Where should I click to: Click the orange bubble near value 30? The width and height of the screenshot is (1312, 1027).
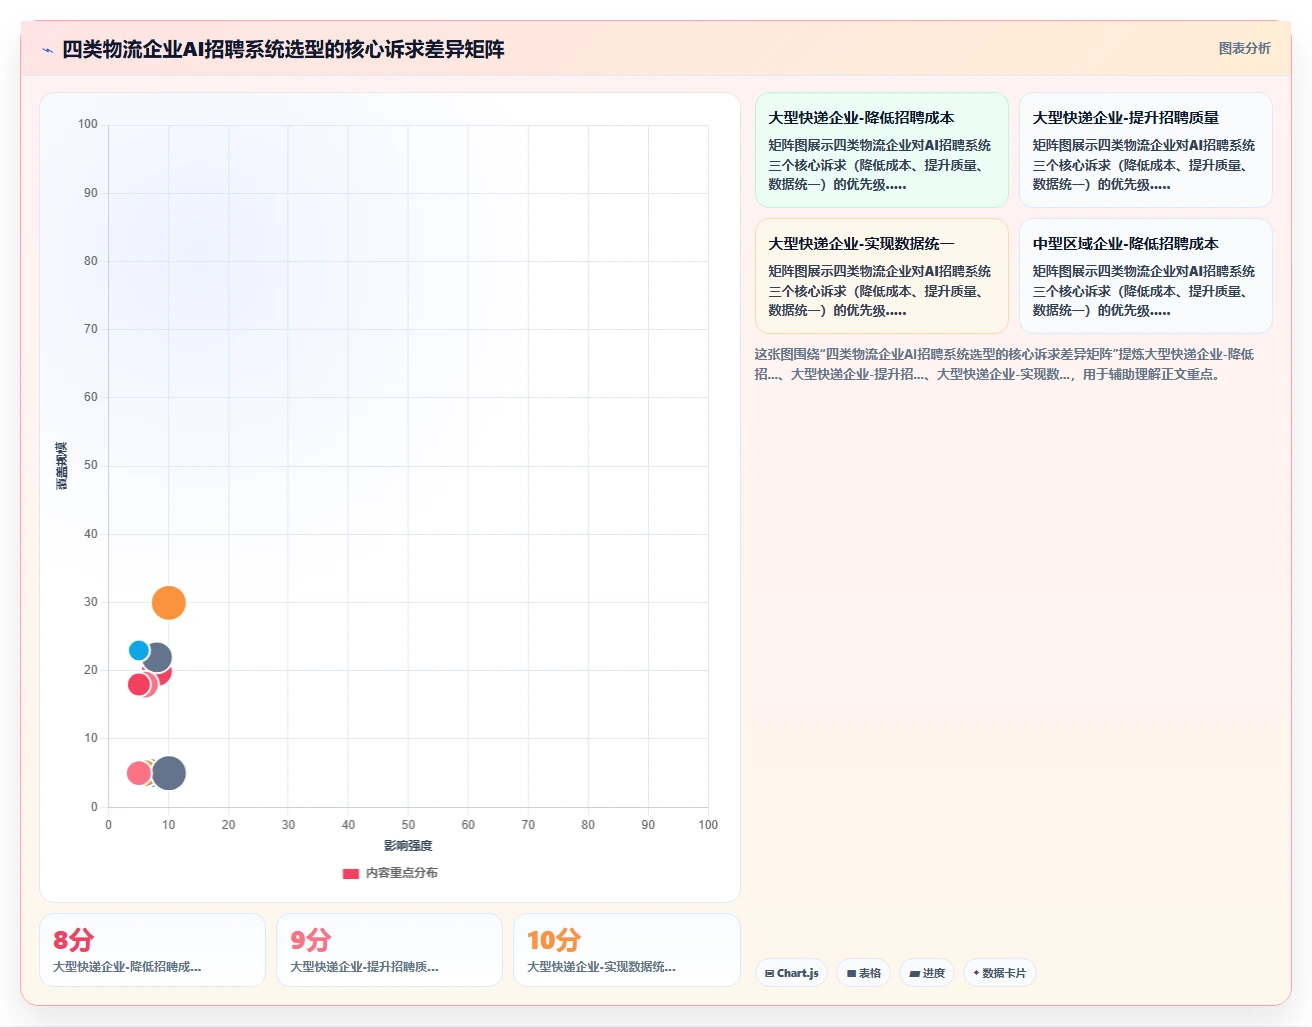coord(169,603)
